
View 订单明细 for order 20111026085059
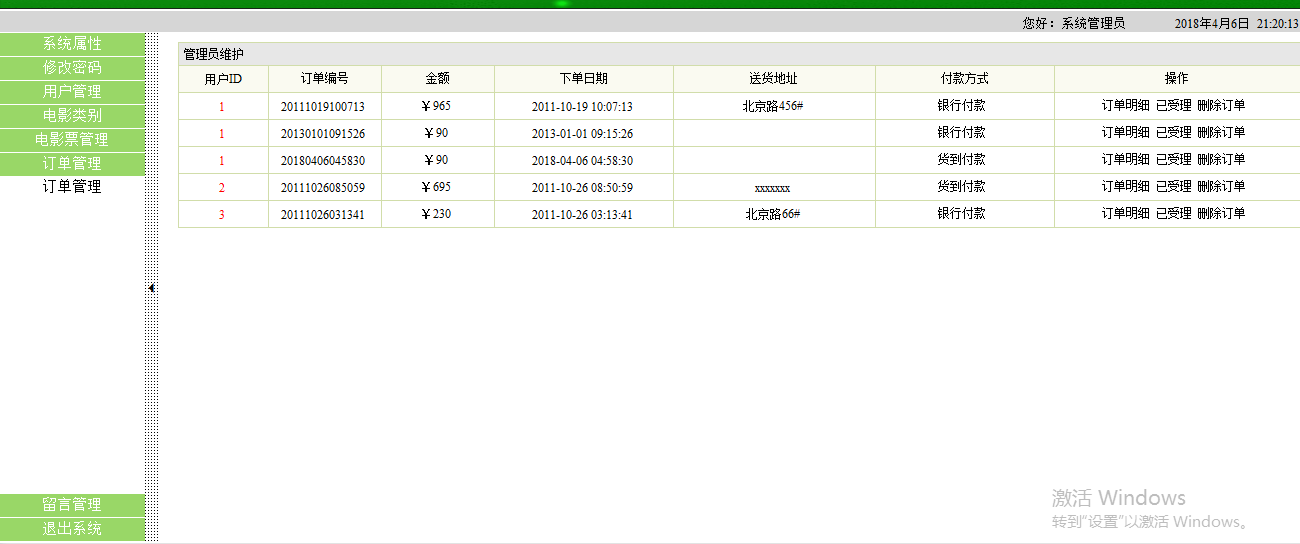tap(1126, 186)
